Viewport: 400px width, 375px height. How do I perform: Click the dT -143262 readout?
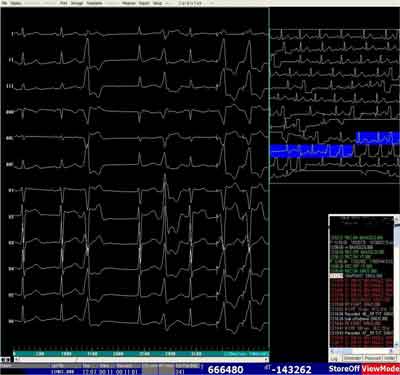(289, 369)
